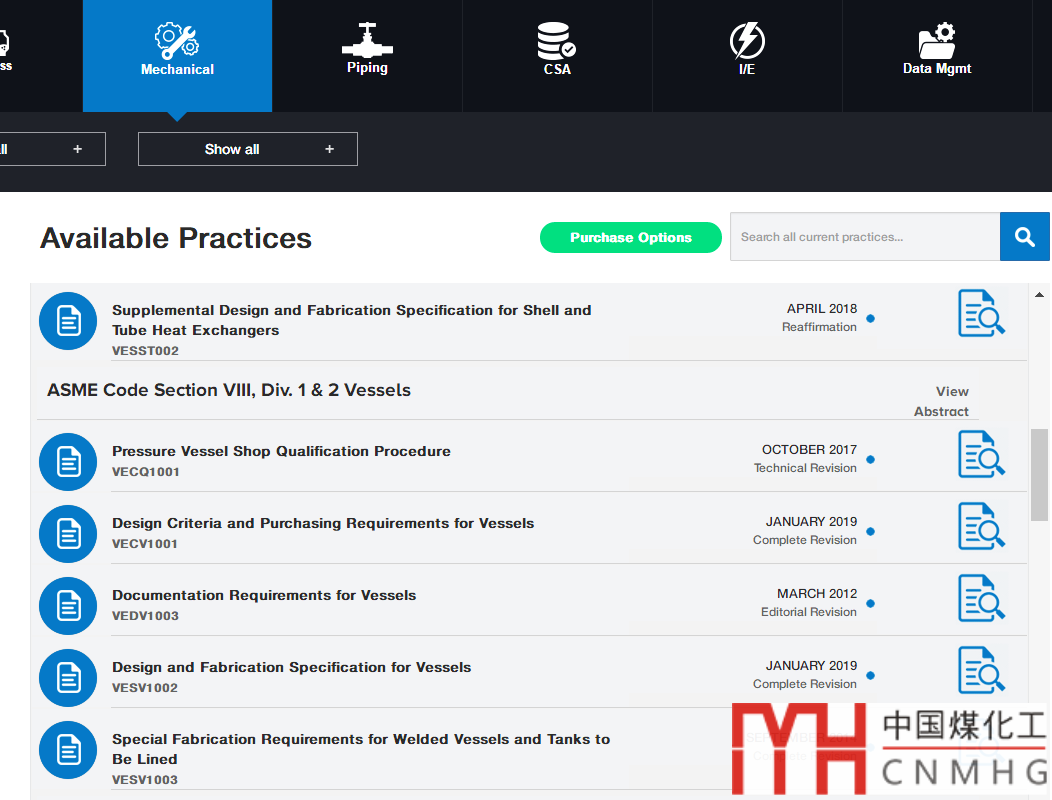Viewport: 1052px width, 800px height.
Task: Click the APRIL 2018 Reaffirmation date
Action: pos(819,317)
